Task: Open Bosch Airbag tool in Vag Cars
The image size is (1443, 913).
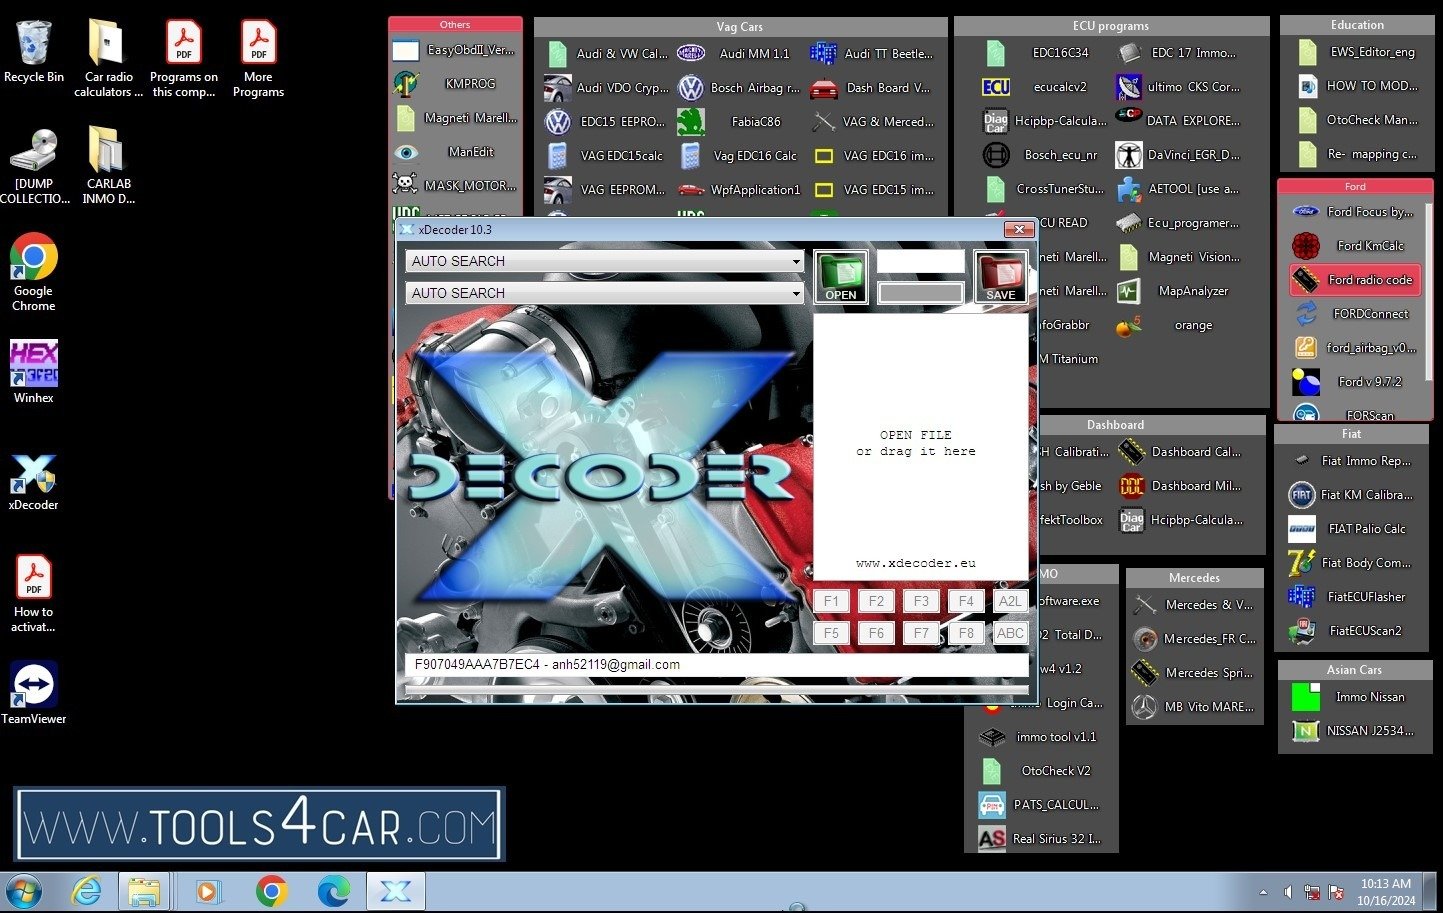Action: (x=739, y=88)
